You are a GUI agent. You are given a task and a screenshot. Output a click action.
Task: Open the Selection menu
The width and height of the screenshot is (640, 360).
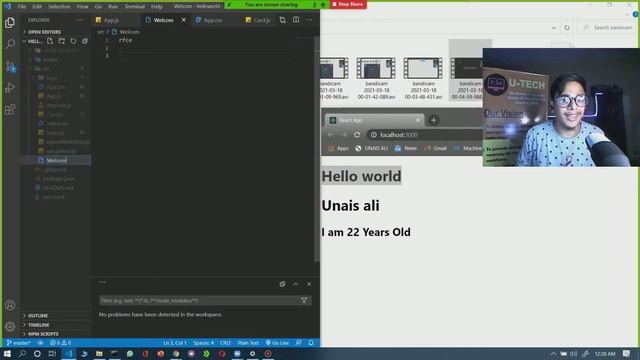(59, 7)
